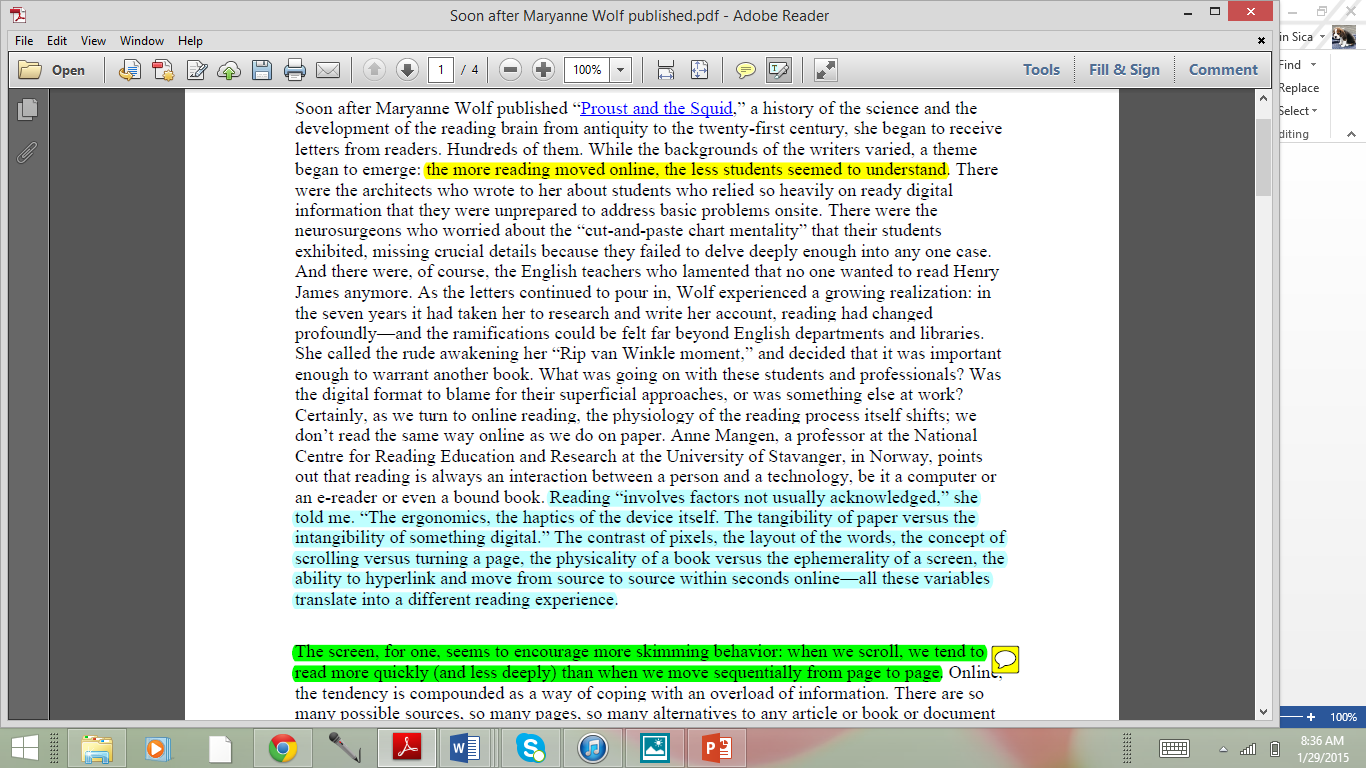Click the yellow highlighted sentence about reading online
The image size is (1366, 768).
(686, 170)
